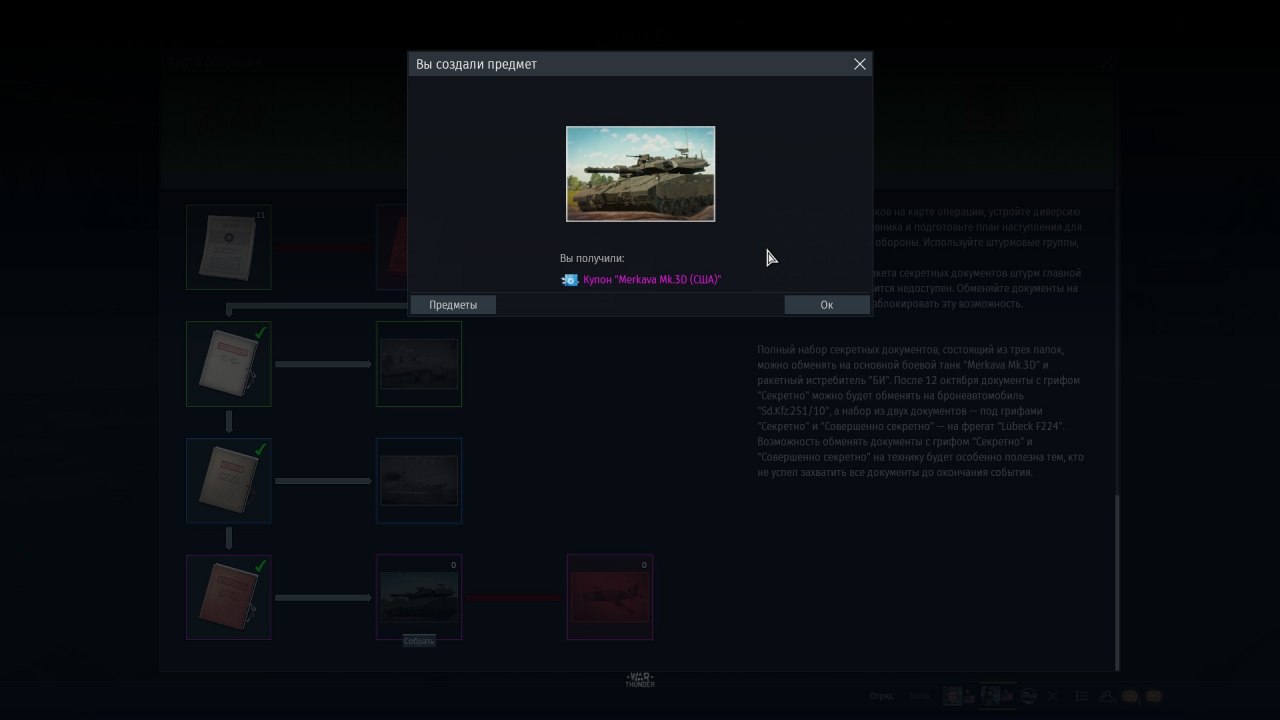Open the Купон "Merkava Mk.3D (США)" link
The height and width of the screenshot is (720, 1280).
click(652, 280)
